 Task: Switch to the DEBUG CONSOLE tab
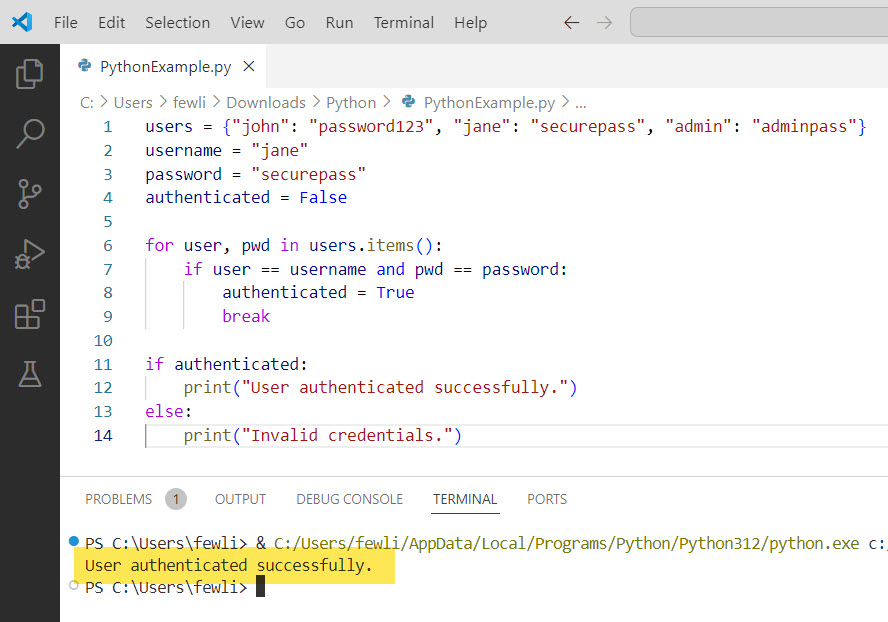click(349, 499)
